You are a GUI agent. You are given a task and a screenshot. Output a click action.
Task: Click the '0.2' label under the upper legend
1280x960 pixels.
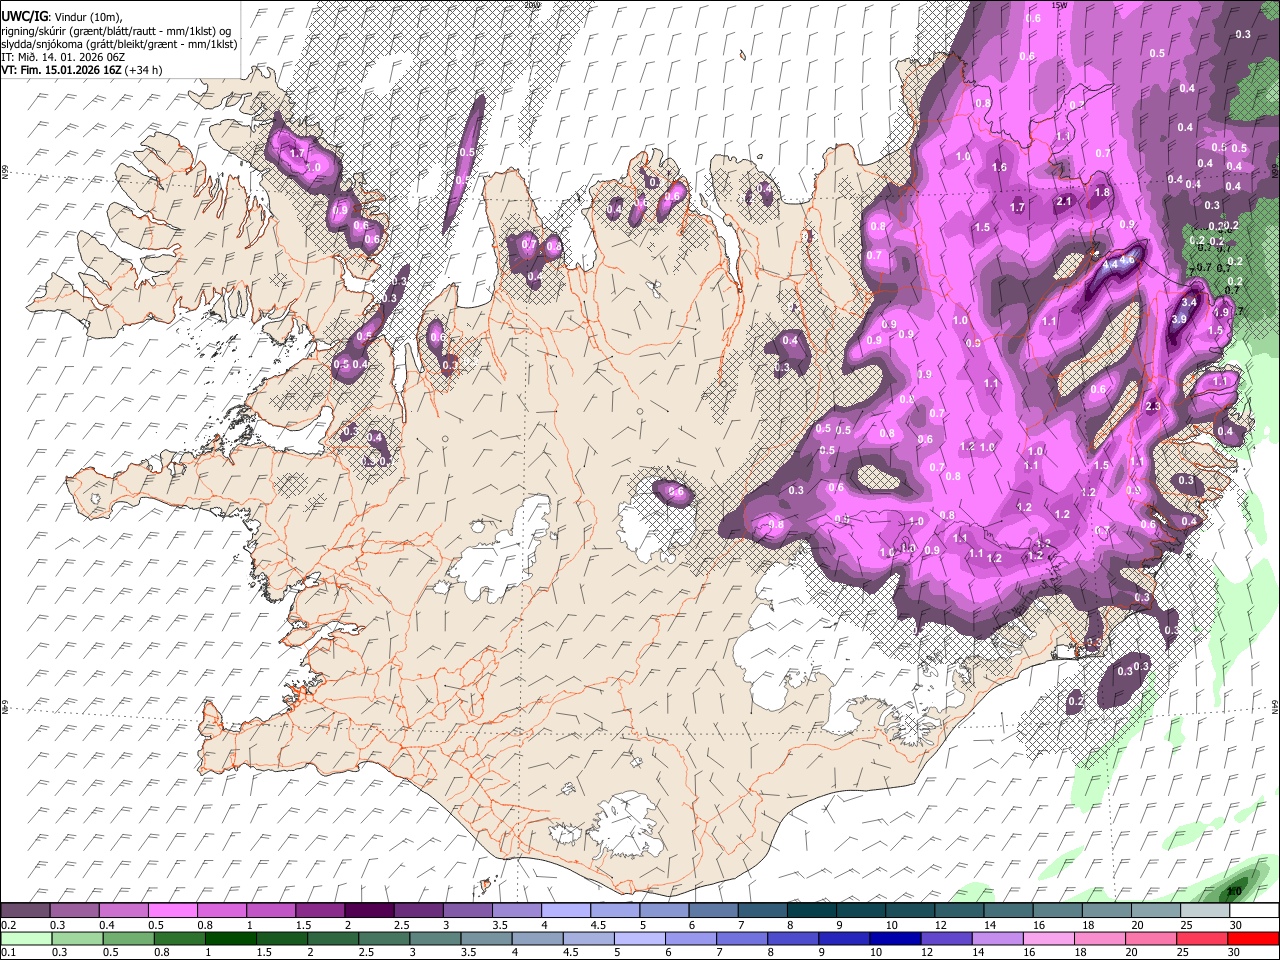point(8,925)
